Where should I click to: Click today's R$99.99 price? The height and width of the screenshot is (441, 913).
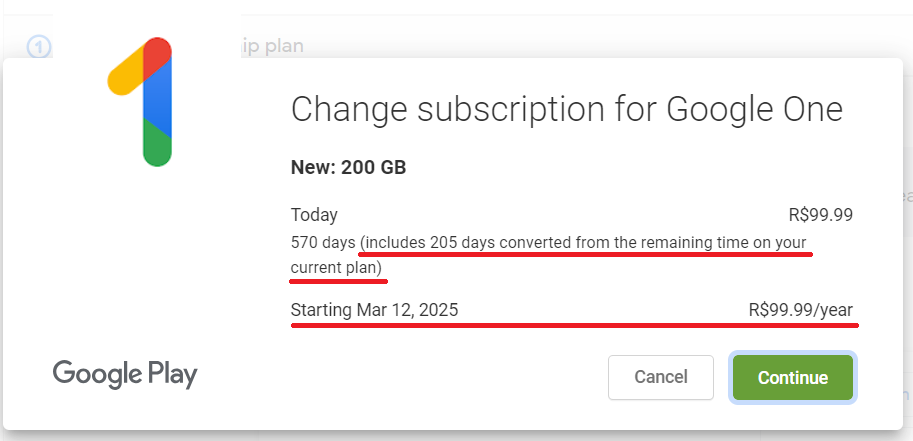click(820, 215)
